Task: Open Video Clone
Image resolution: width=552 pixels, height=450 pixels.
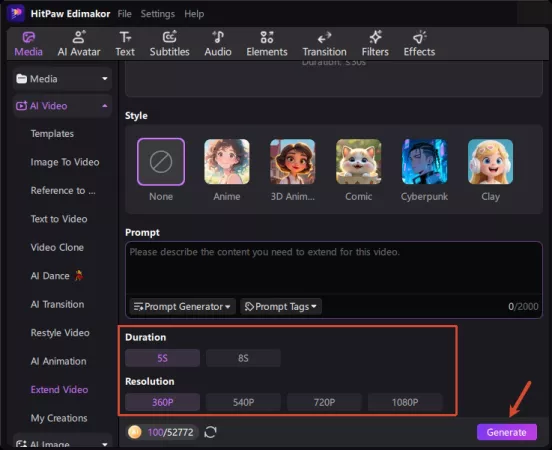Action: 57,247
